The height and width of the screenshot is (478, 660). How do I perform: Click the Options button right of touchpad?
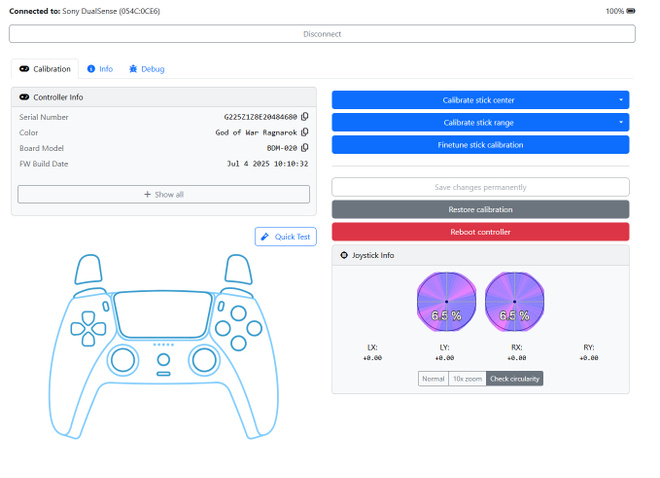(x=221, y=306)
